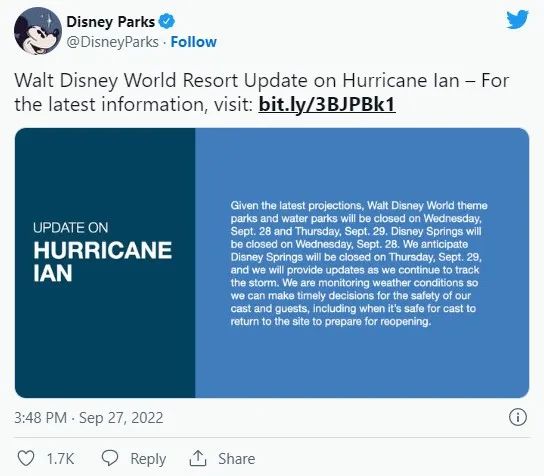Screen dimensions: 544x476
Task: Click the Share text label
Action: pos(237,459)
